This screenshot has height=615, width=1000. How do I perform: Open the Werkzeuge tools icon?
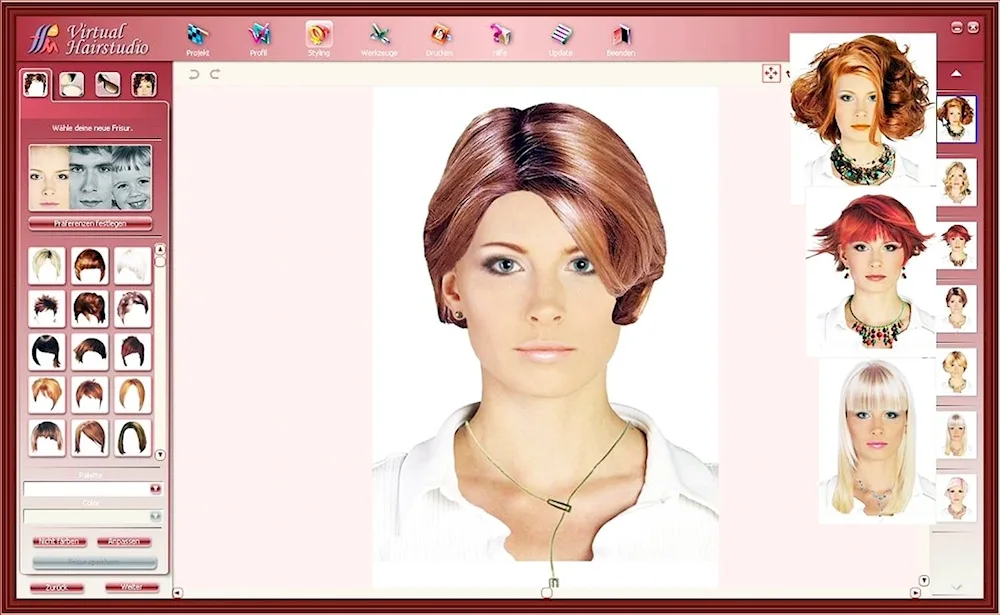click(x=380, y=37)
